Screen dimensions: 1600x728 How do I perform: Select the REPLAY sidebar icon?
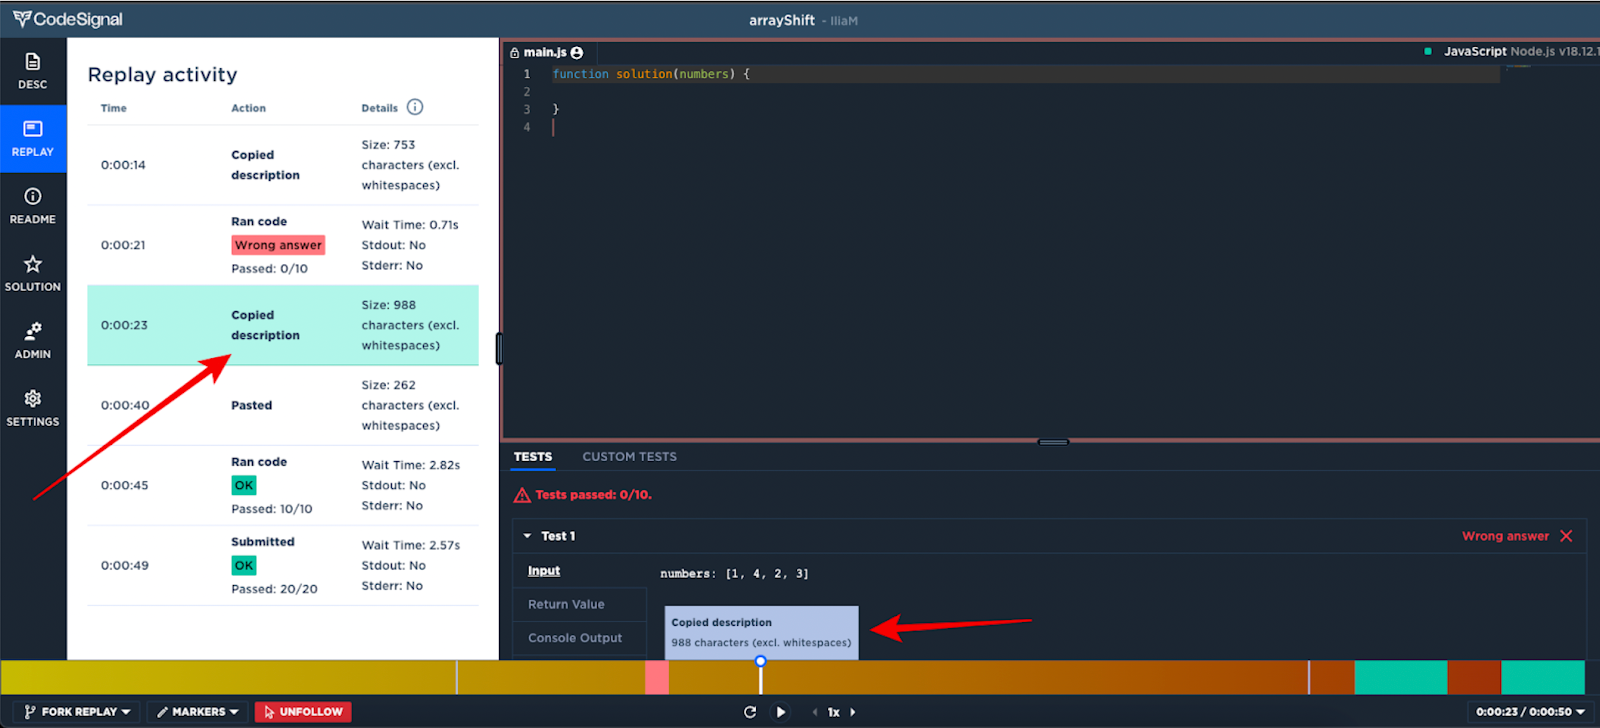point(33,139)
